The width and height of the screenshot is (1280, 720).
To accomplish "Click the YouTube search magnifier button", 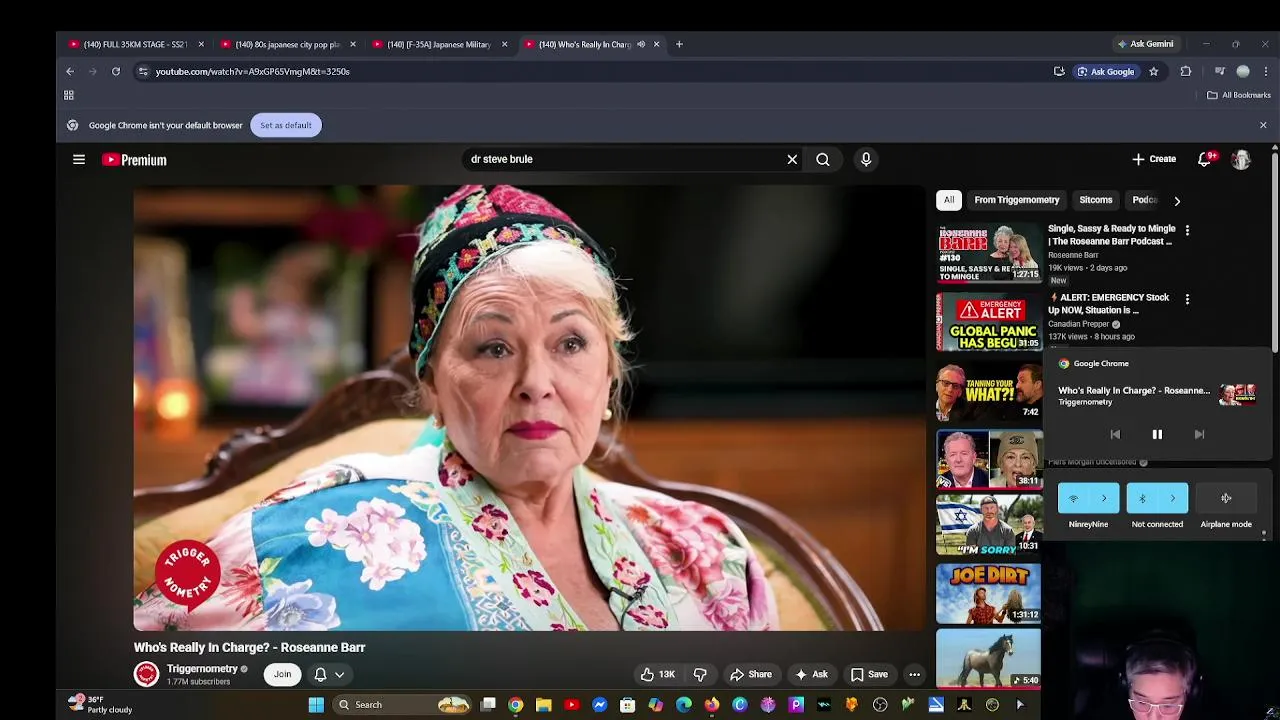I will click(823, 159).
